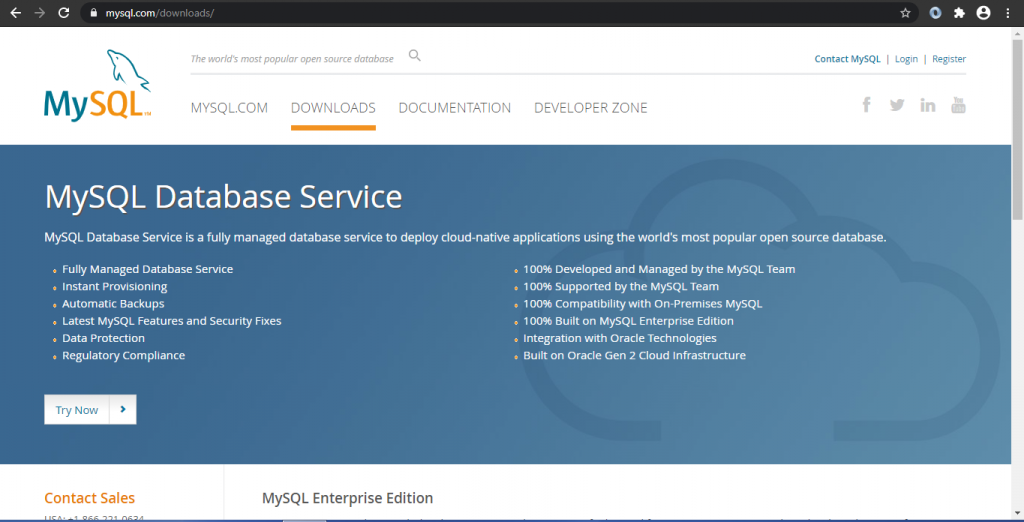Click the MySQL dolphin logo
This screenshot has height=522, width=1024.
(x=98, y=85)
